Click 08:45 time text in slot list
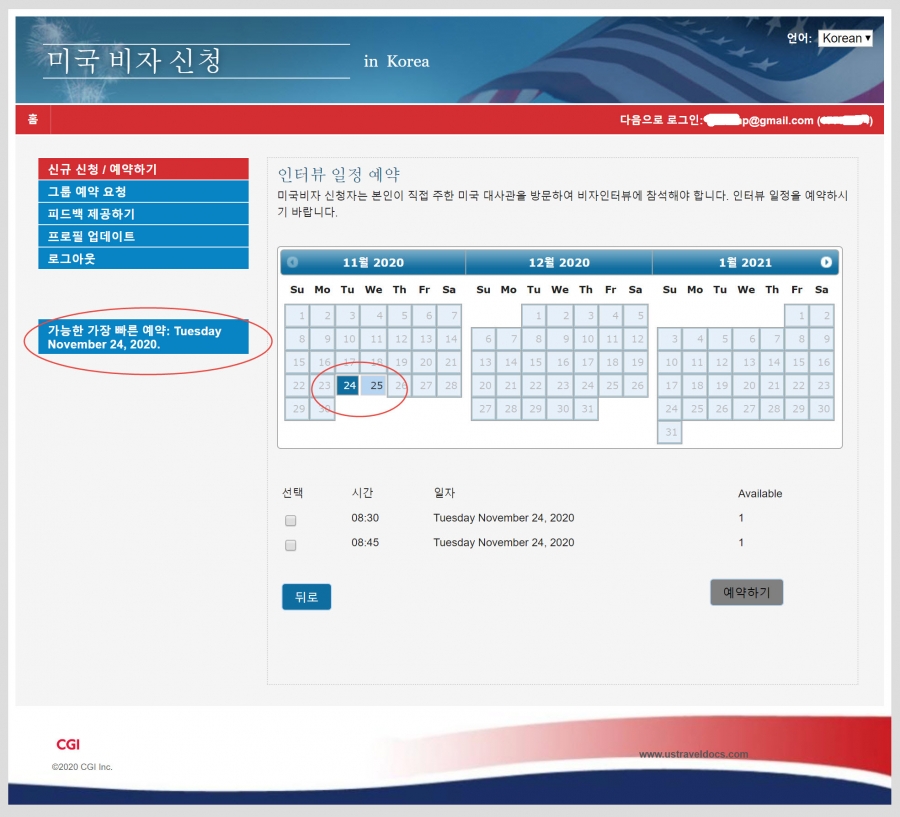 tap(365, 543)
